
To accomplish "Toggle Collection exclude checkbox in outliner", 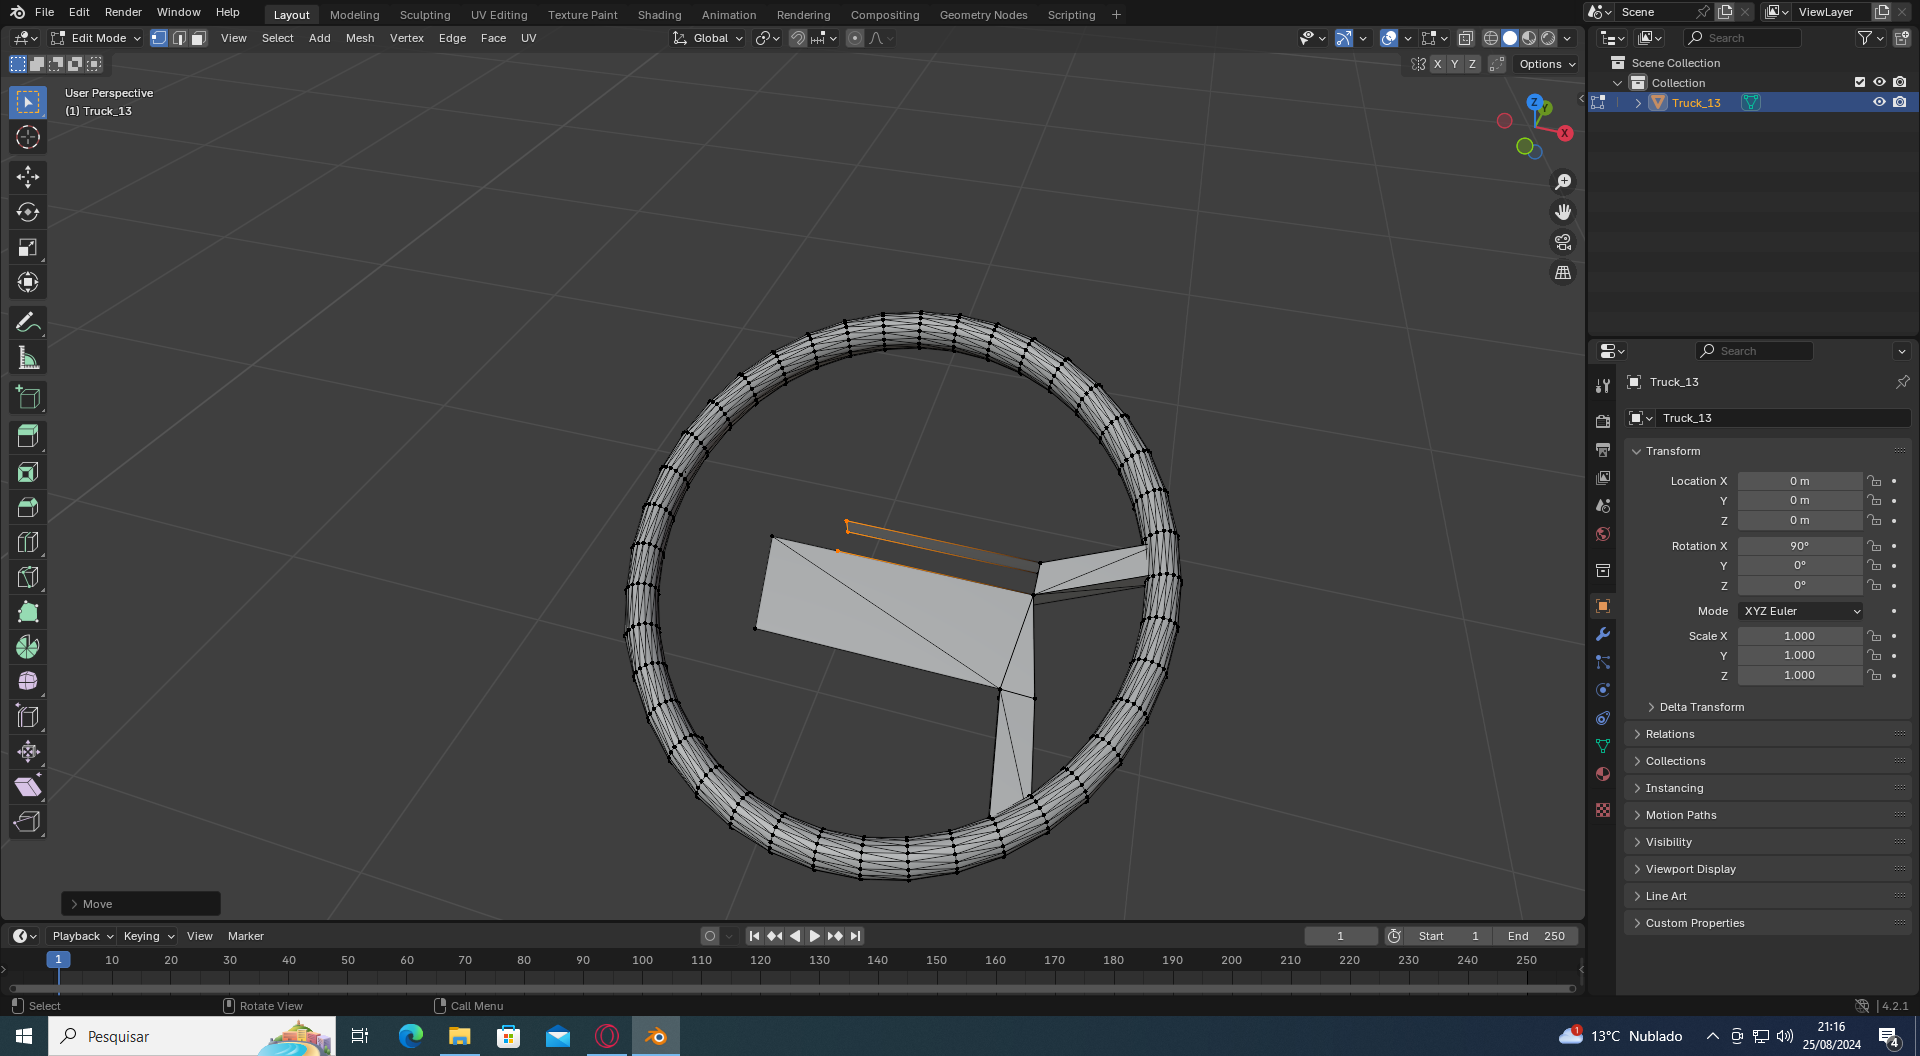I will (x=1860, y=82).
